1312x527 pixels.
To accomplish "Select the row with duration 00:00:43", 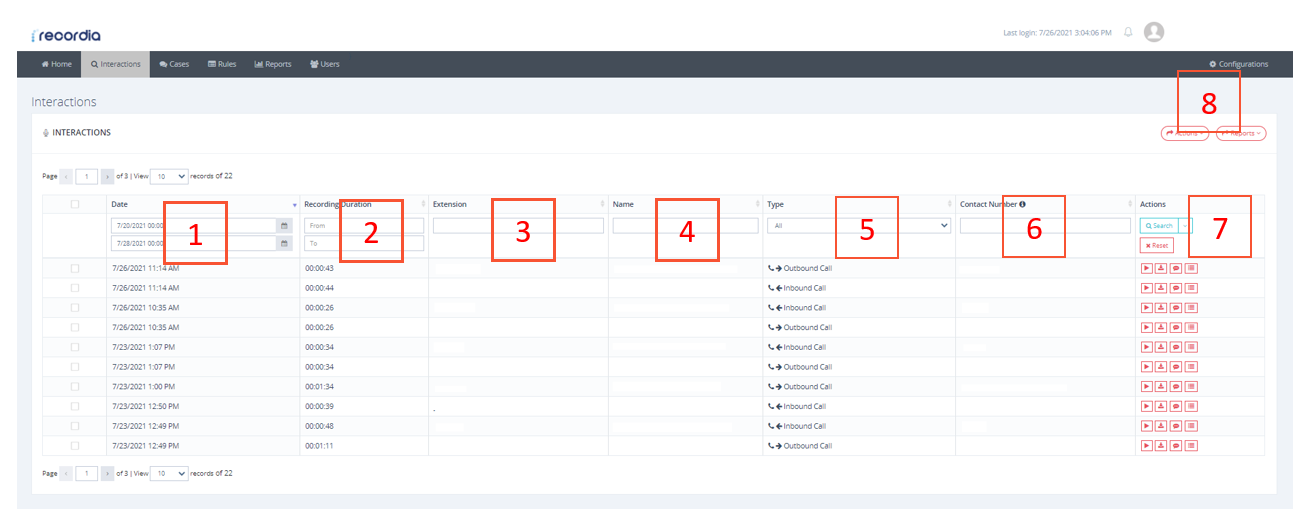I will click(75, 268).
